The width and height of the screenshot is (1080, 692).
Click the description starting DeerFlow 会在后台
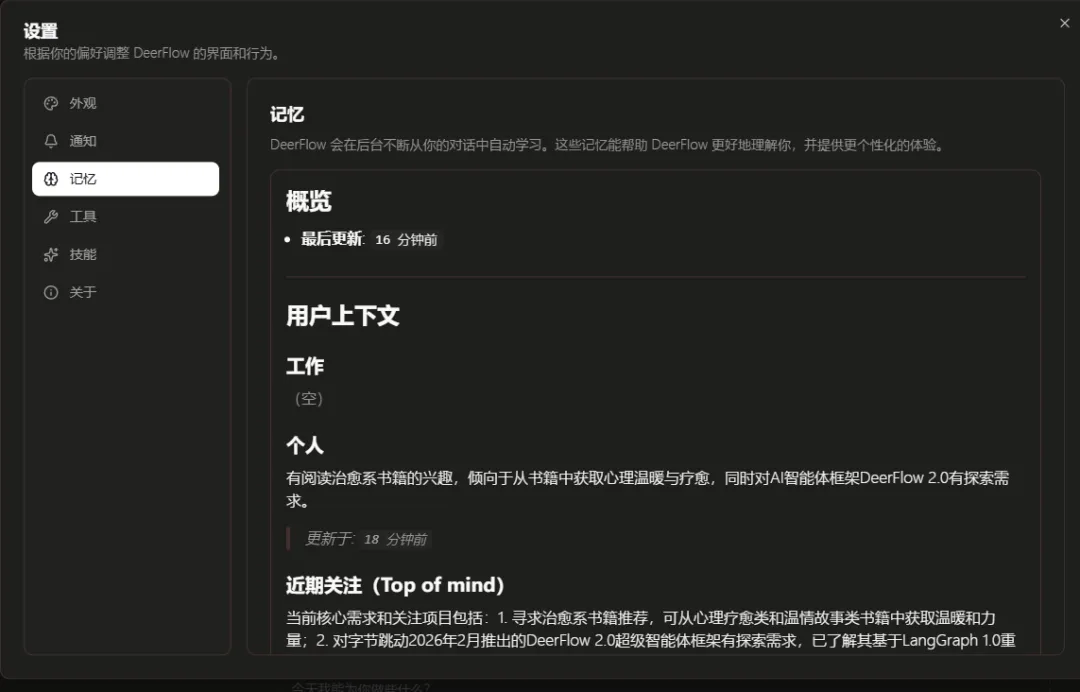point(609,145)
